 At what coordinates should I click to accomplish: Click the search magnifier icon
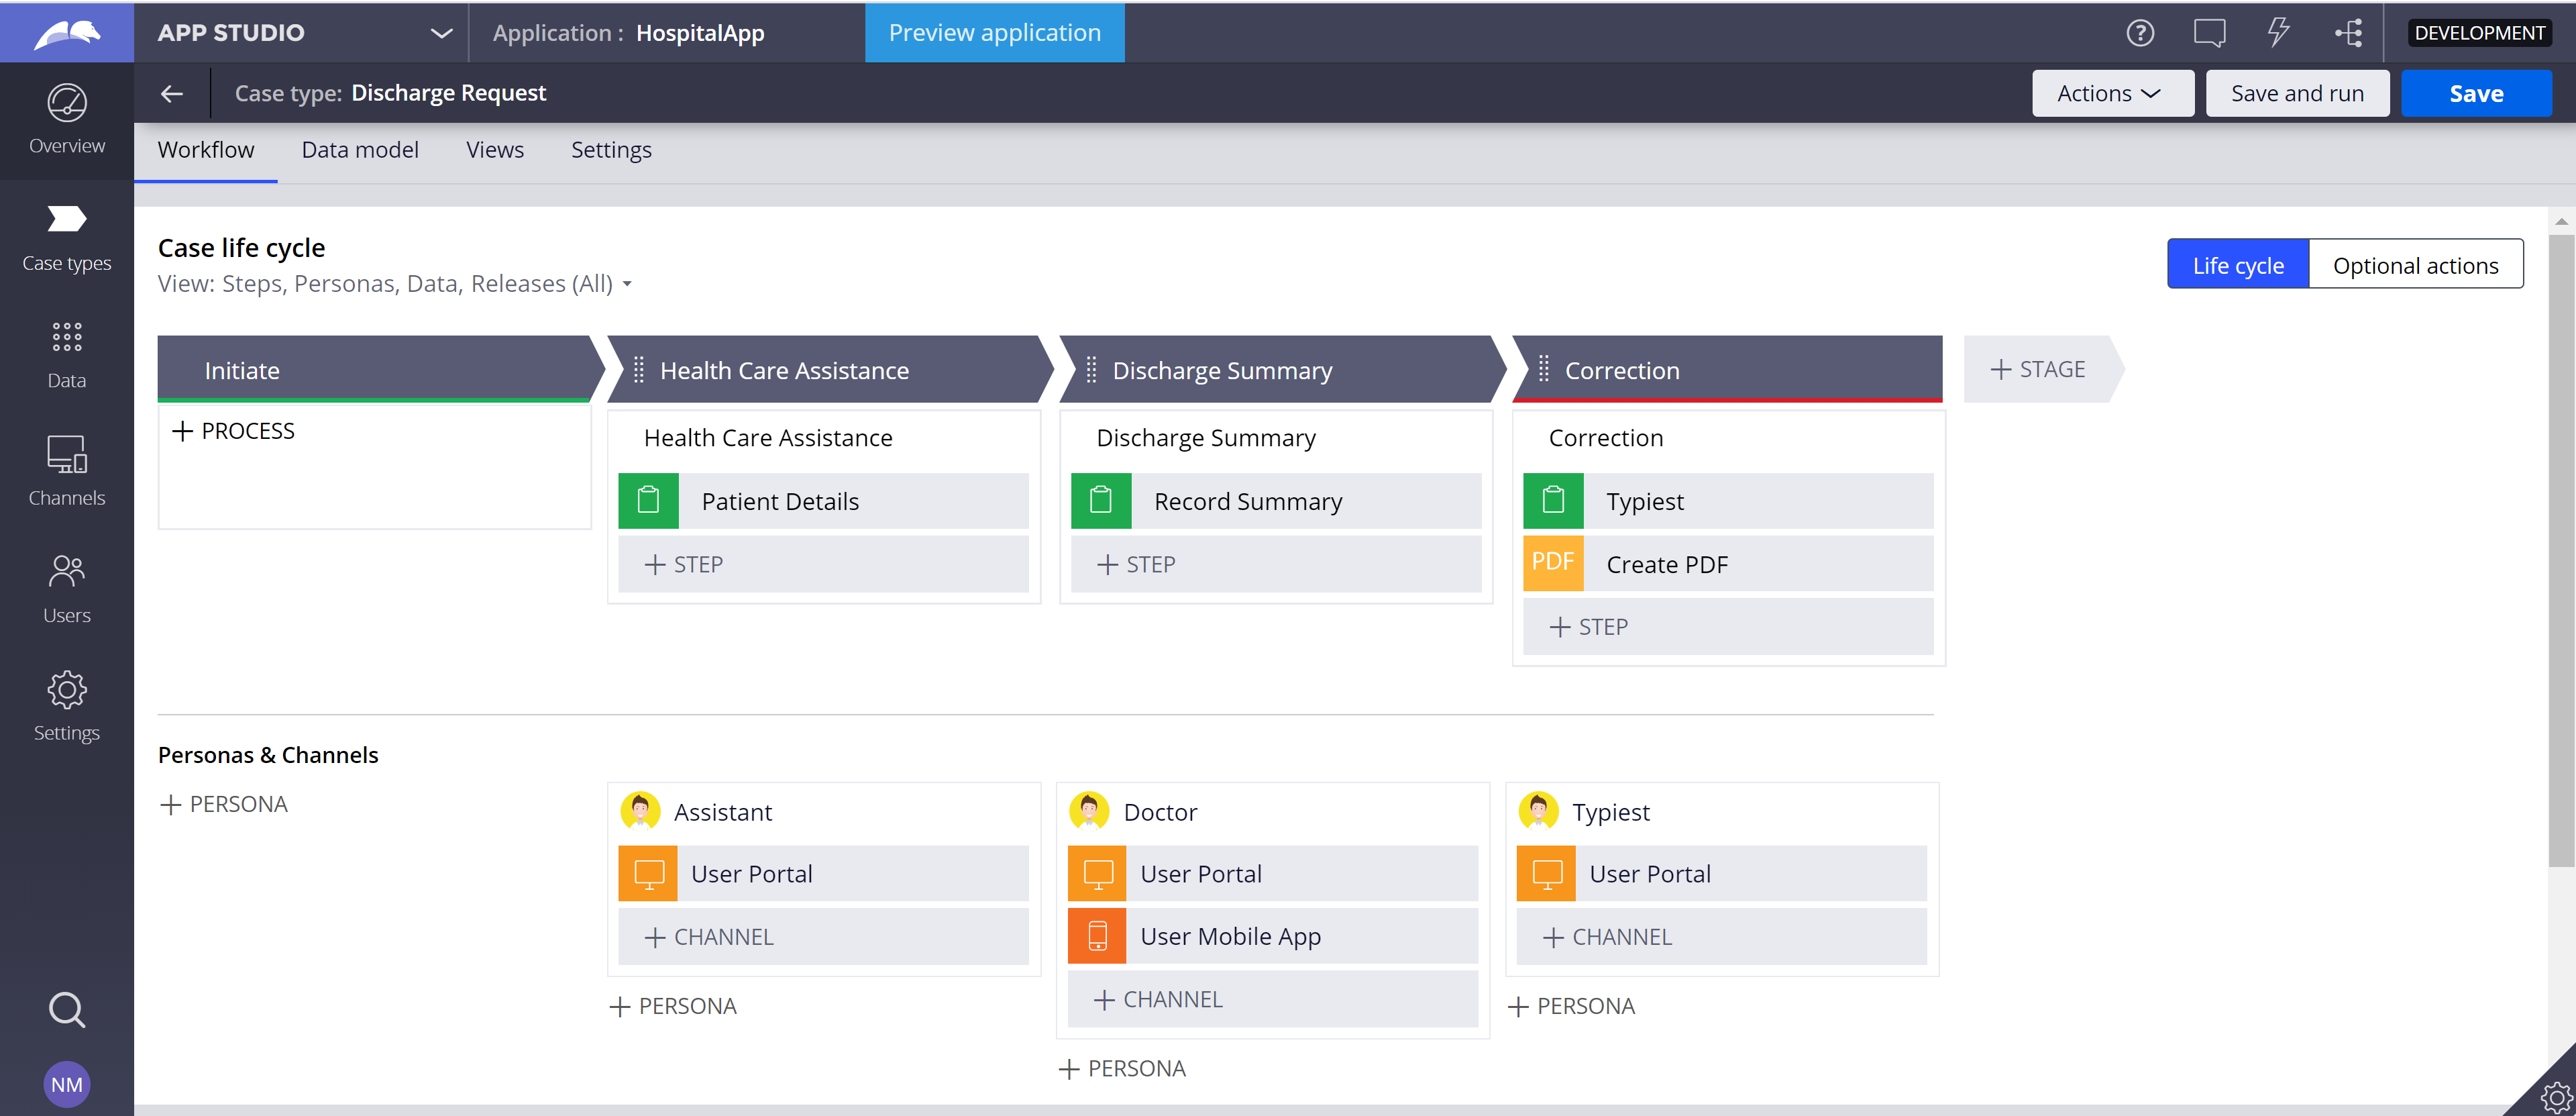coord(66,1010)
